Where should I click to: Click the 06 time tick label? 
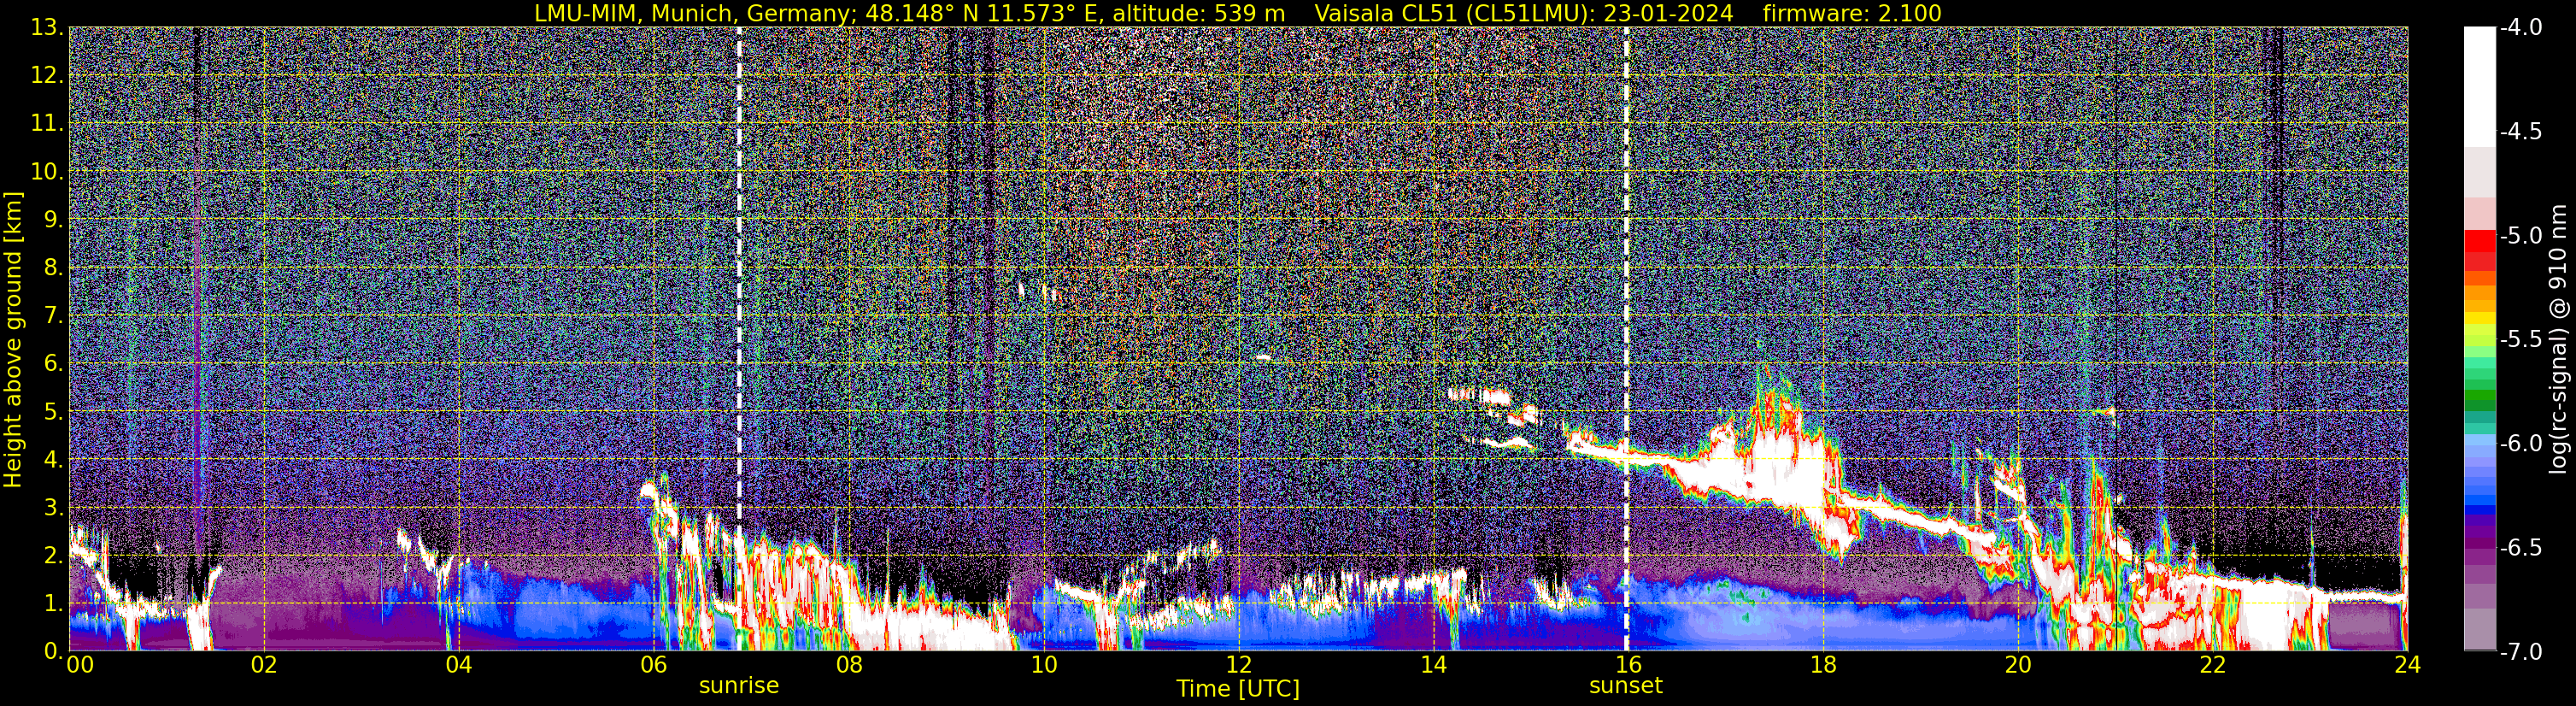click(x=653, y=665)
